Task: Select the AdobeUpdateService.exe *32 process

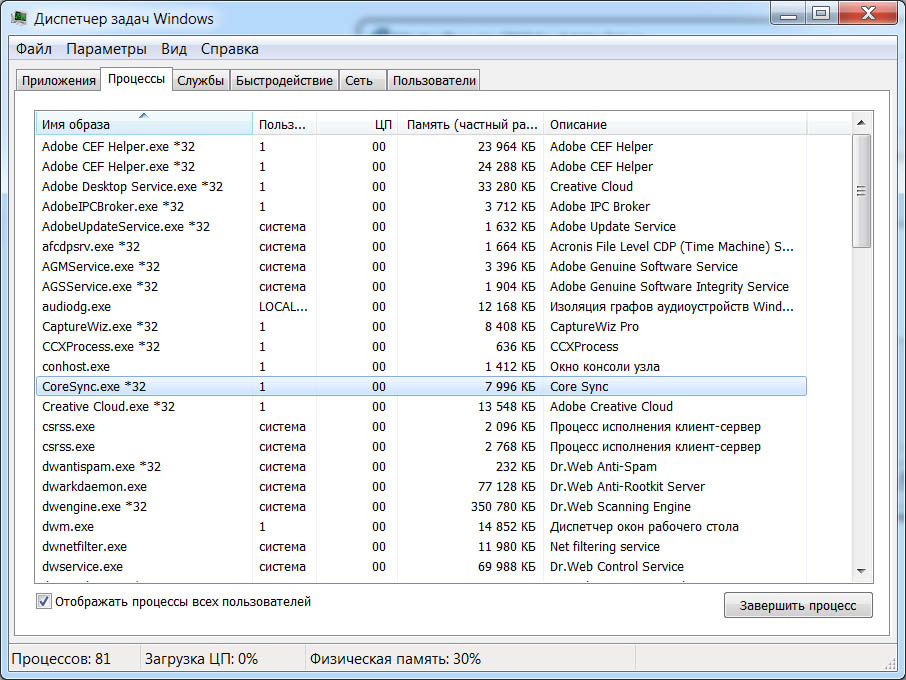Action: click(x=421, y=226)
